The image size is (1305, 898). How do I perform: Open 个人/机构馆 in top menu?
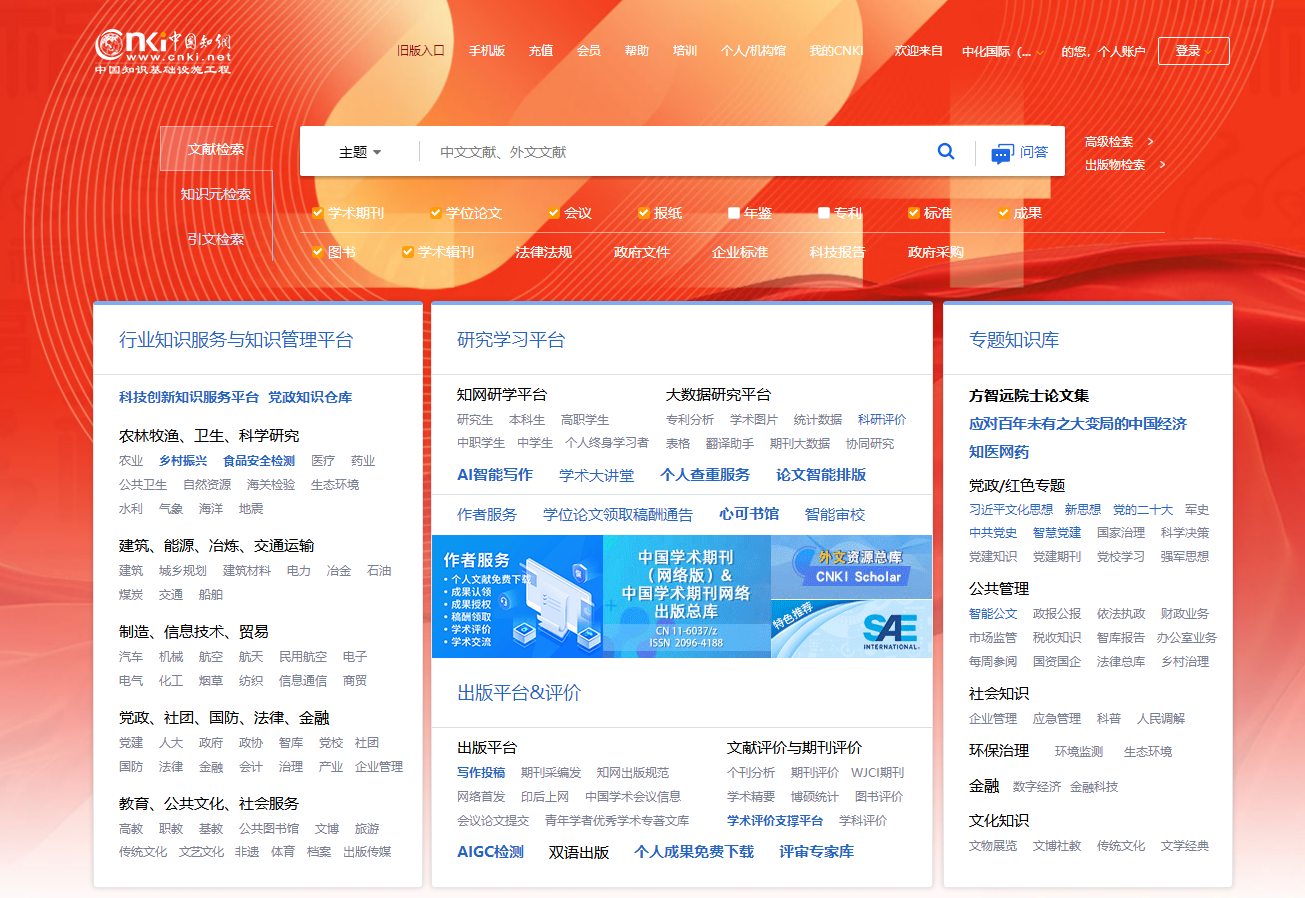point(753,51)
